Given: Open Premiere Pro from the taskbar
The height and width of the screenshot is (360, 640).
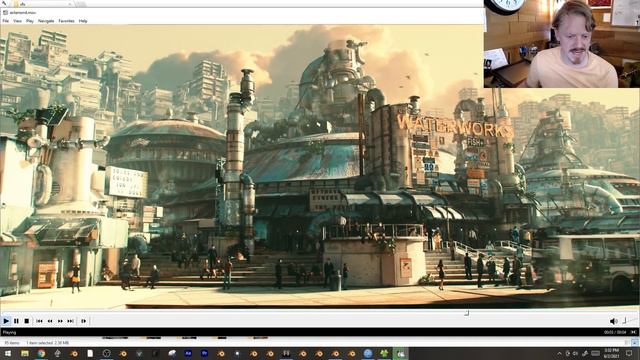Looking at the screenshot, I should pyautogui.click(x=204, y=353).
